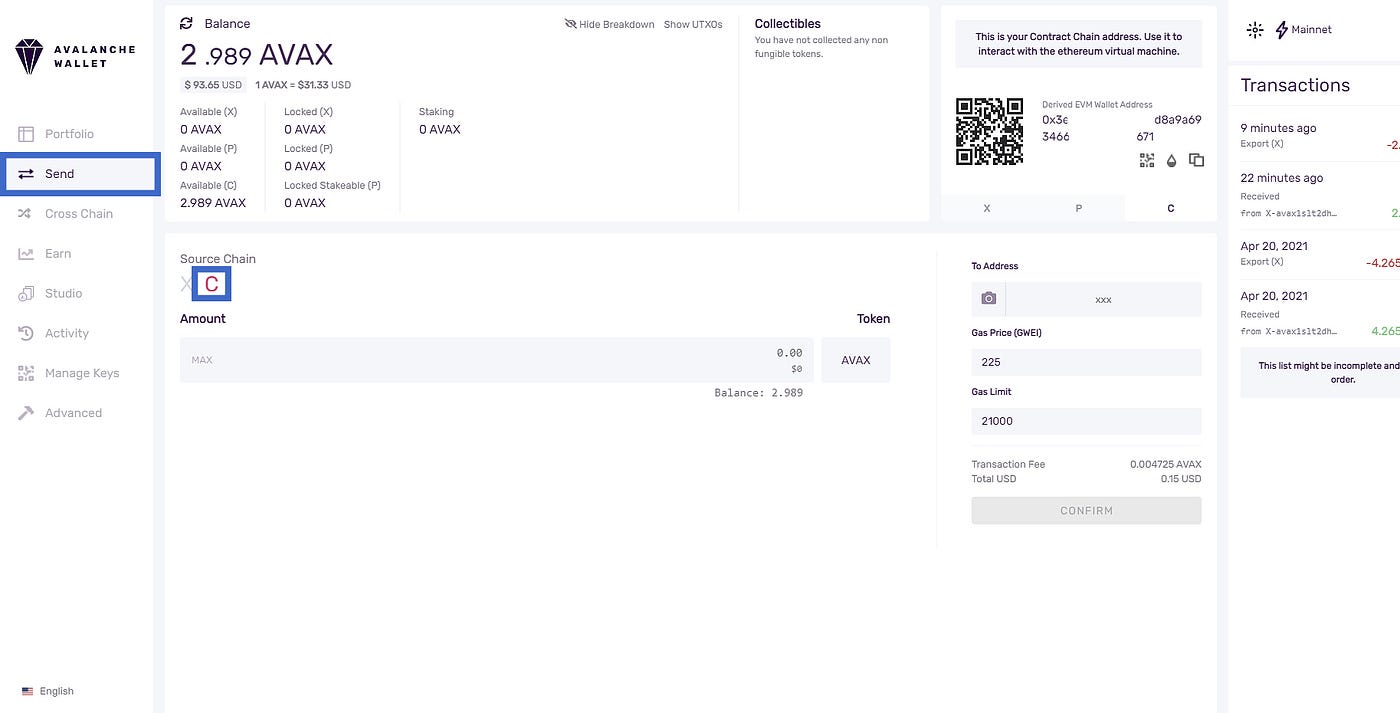Click the amount input field
The height and width of the screenshot is (713, 1400).
[x=497, y=360]
